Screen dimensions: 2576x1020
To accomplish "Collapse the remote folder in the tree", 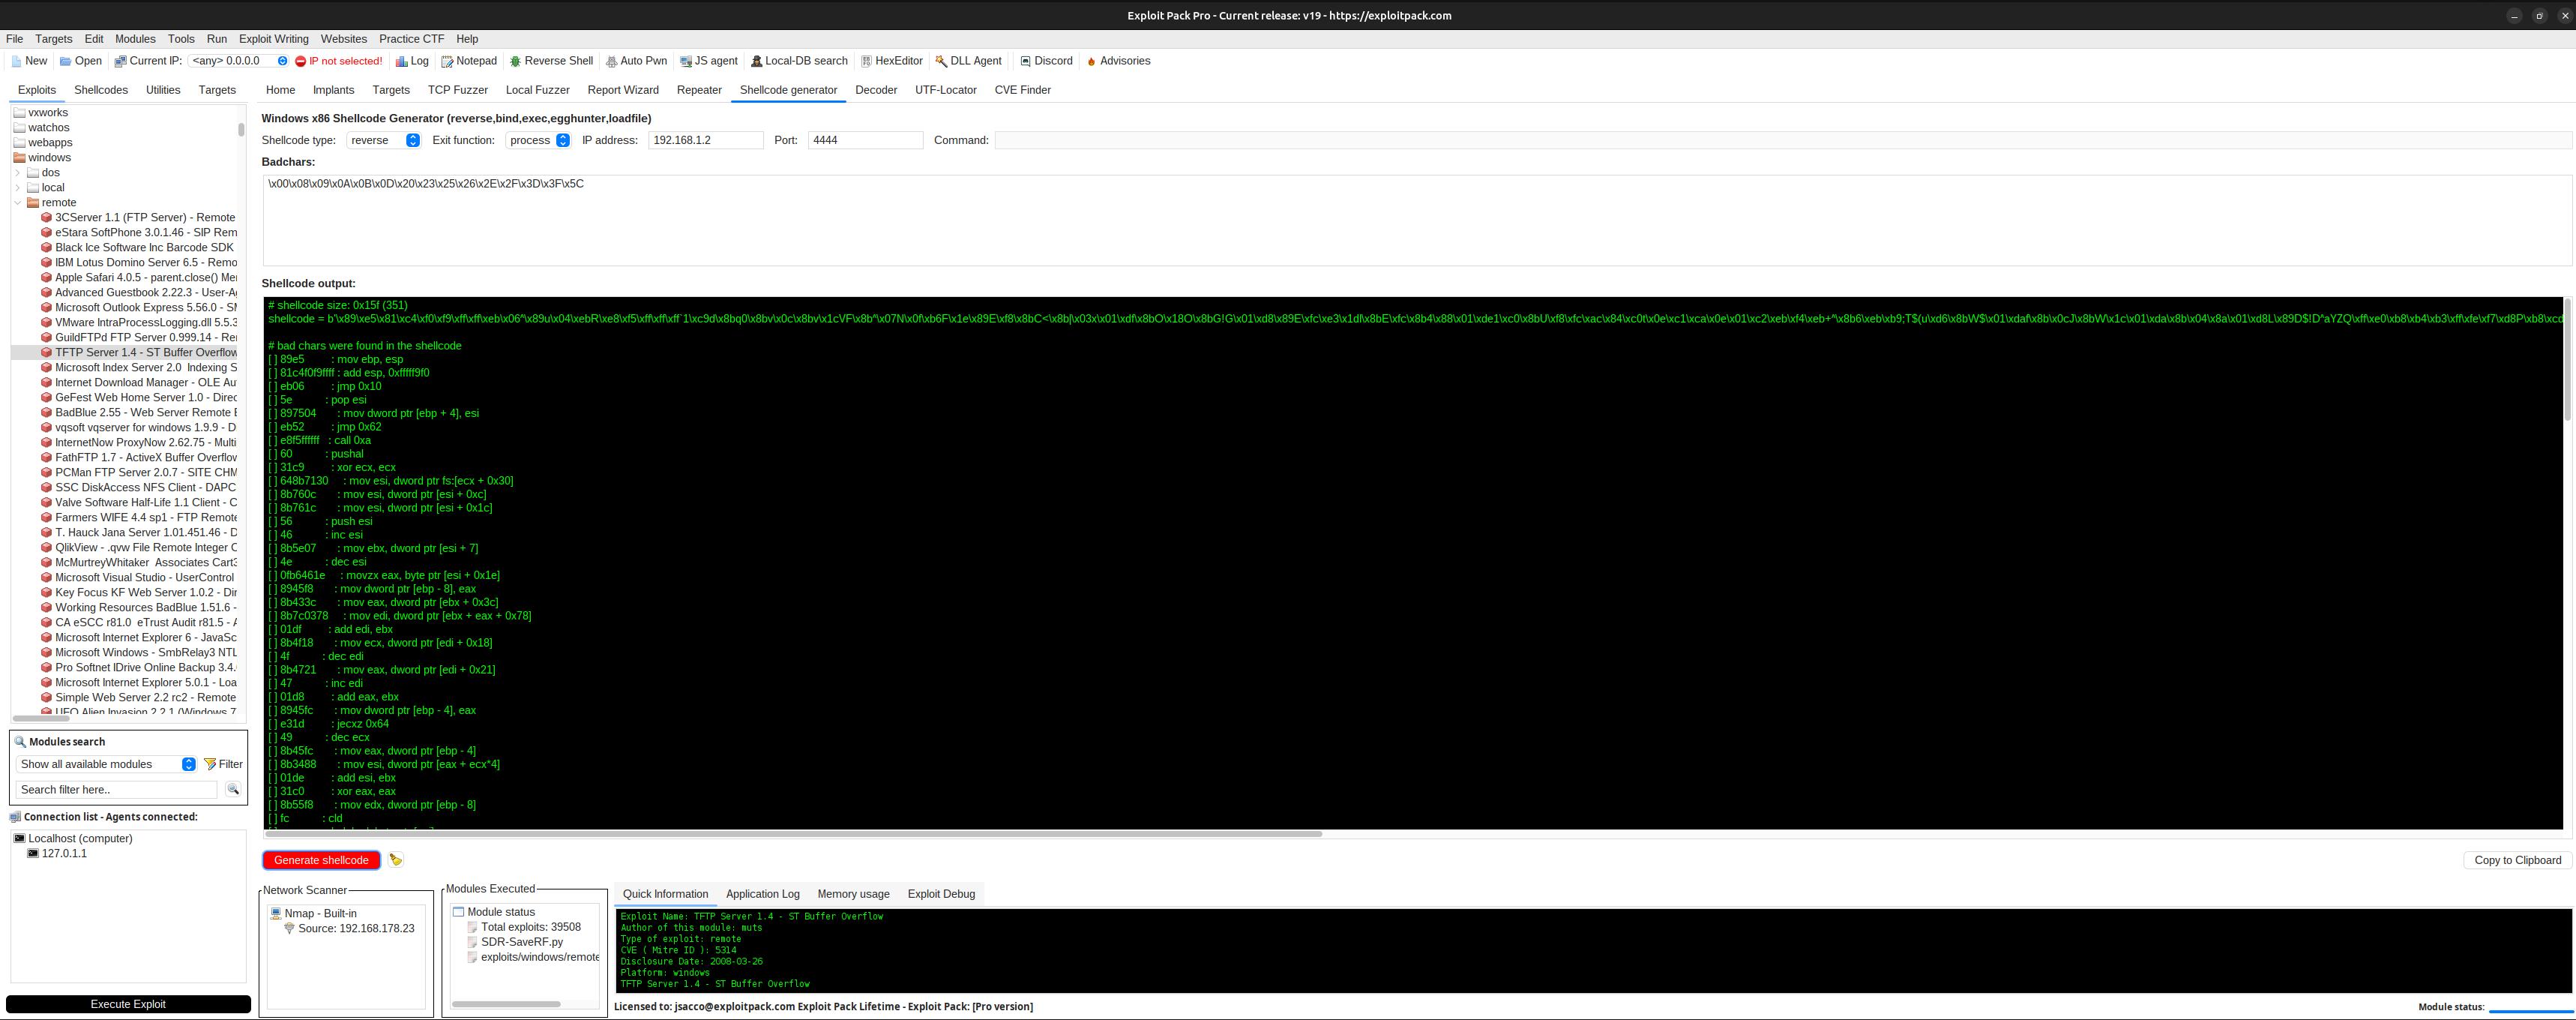I will (x=17, y=203).
